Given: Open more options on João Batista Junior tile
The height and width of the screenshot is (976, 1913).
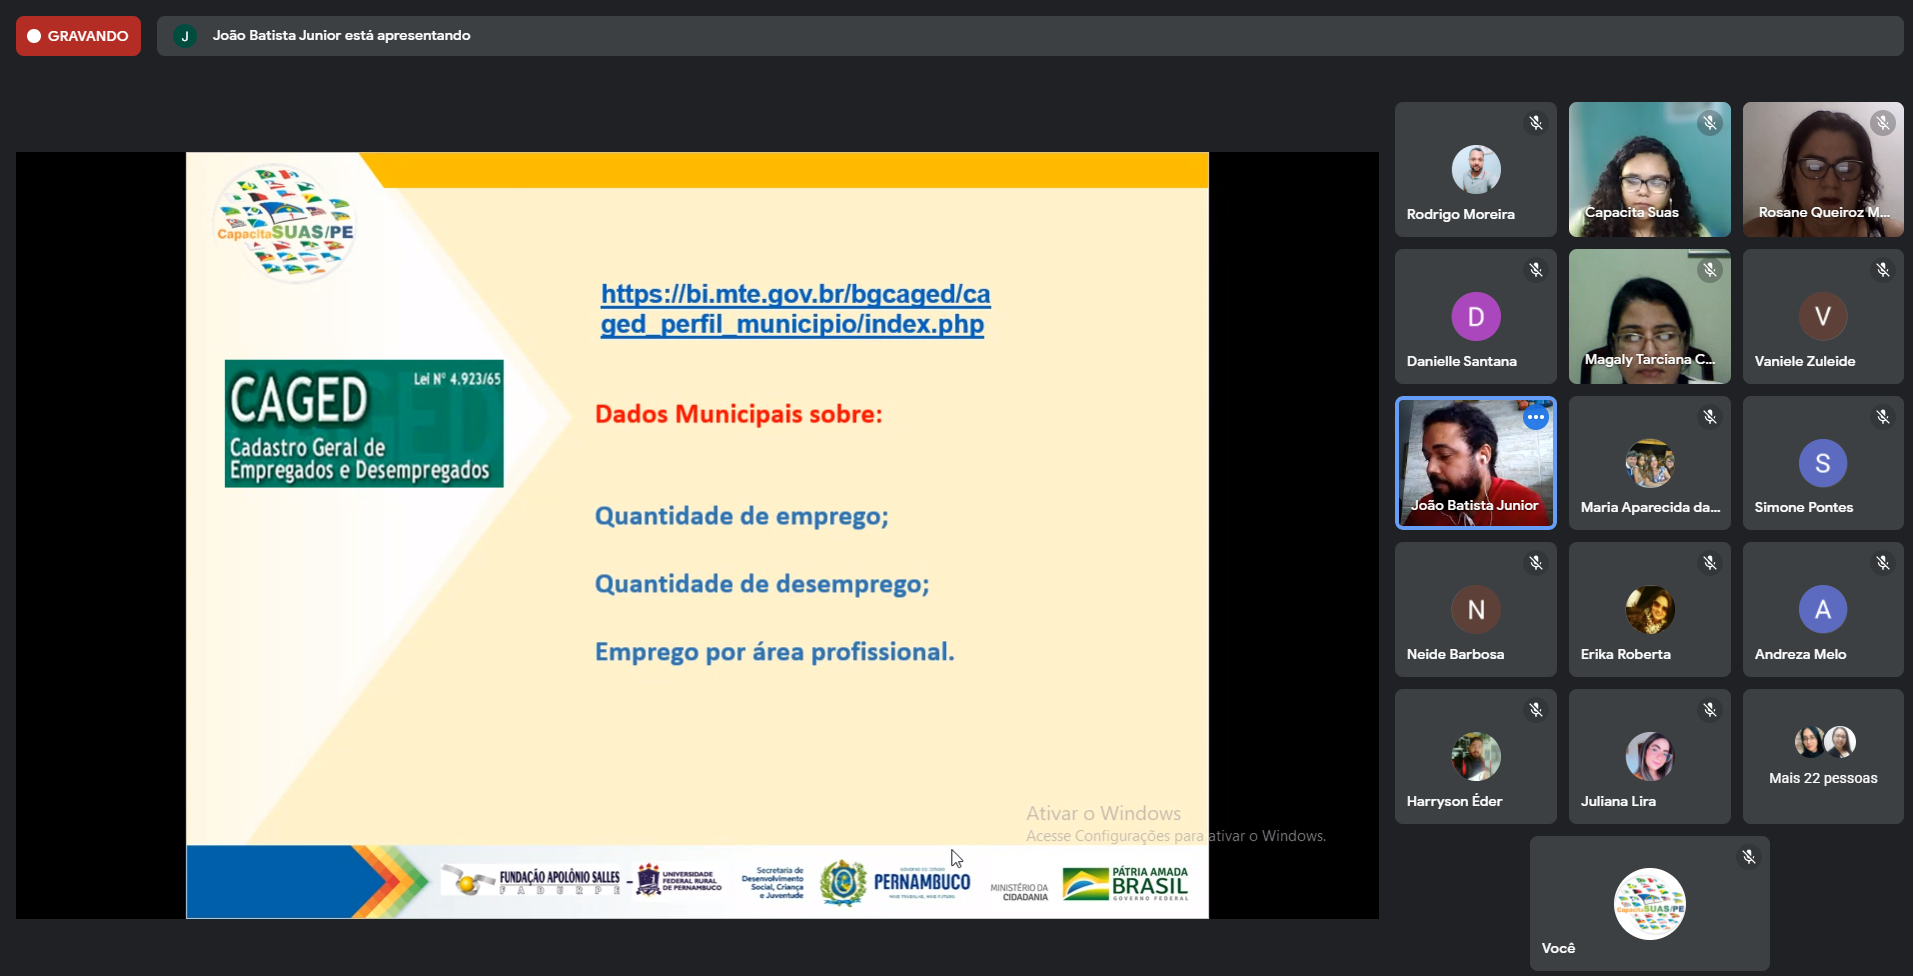Looking at the screenshot, I should point(1535,417).
